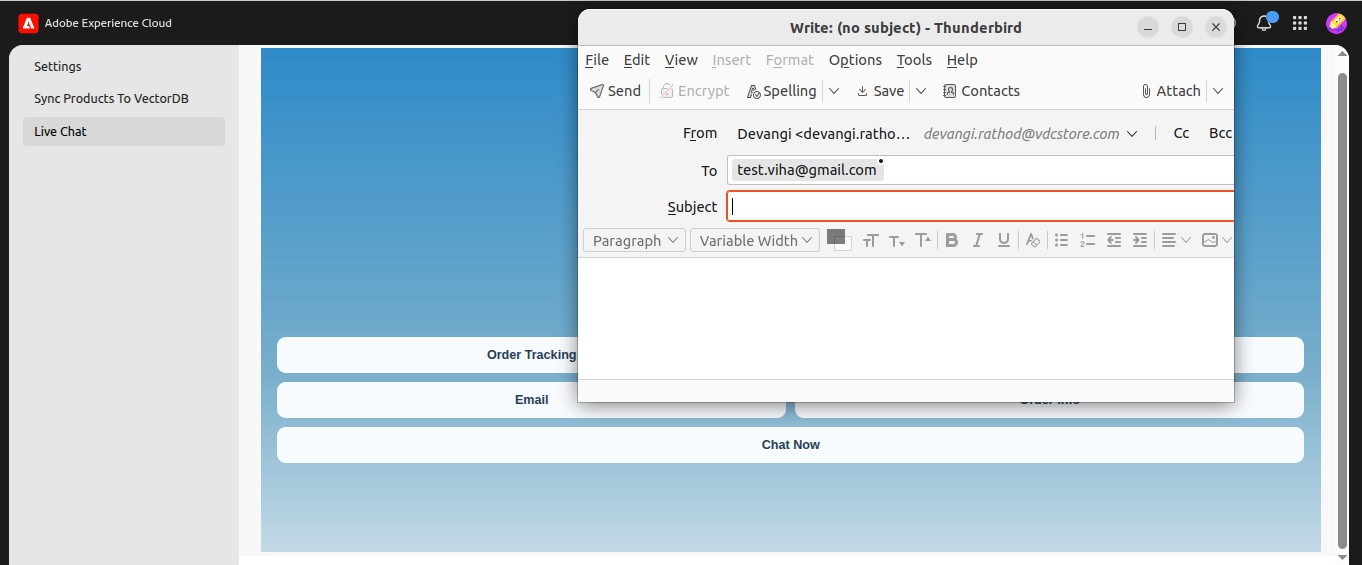Click the italic devangi.rathod@vdcstore.com address text
Image resolution: width=1362 pixels, height=565 pixels.
click(x=1021, y=134)
